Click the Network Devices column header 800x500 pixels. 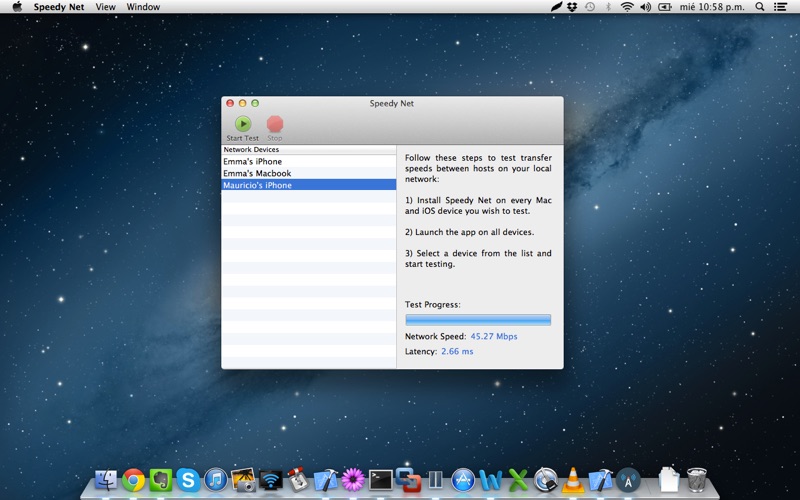pos(309,149)
